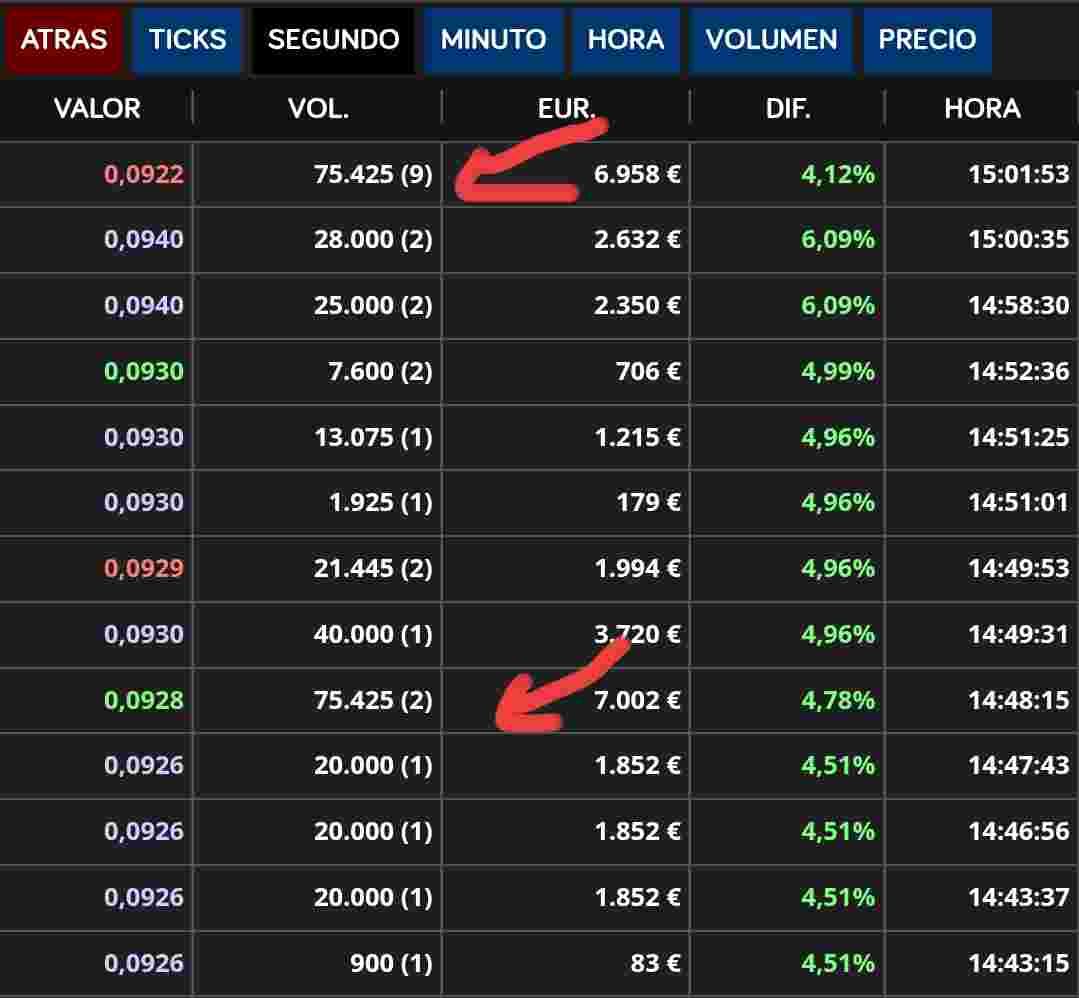
Task: Switch to HORA grouping tab
Action: click(626, 40)
